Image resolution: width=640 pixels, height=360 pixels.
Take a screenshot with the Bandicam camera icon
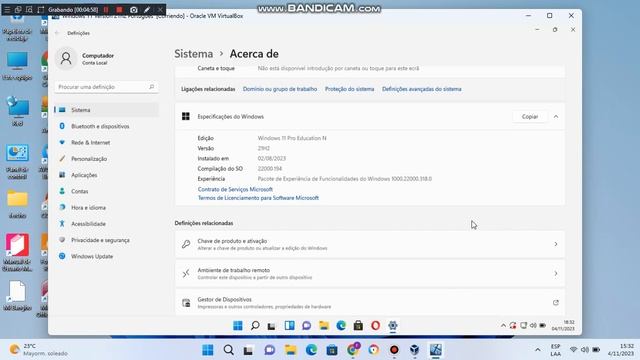133,9
